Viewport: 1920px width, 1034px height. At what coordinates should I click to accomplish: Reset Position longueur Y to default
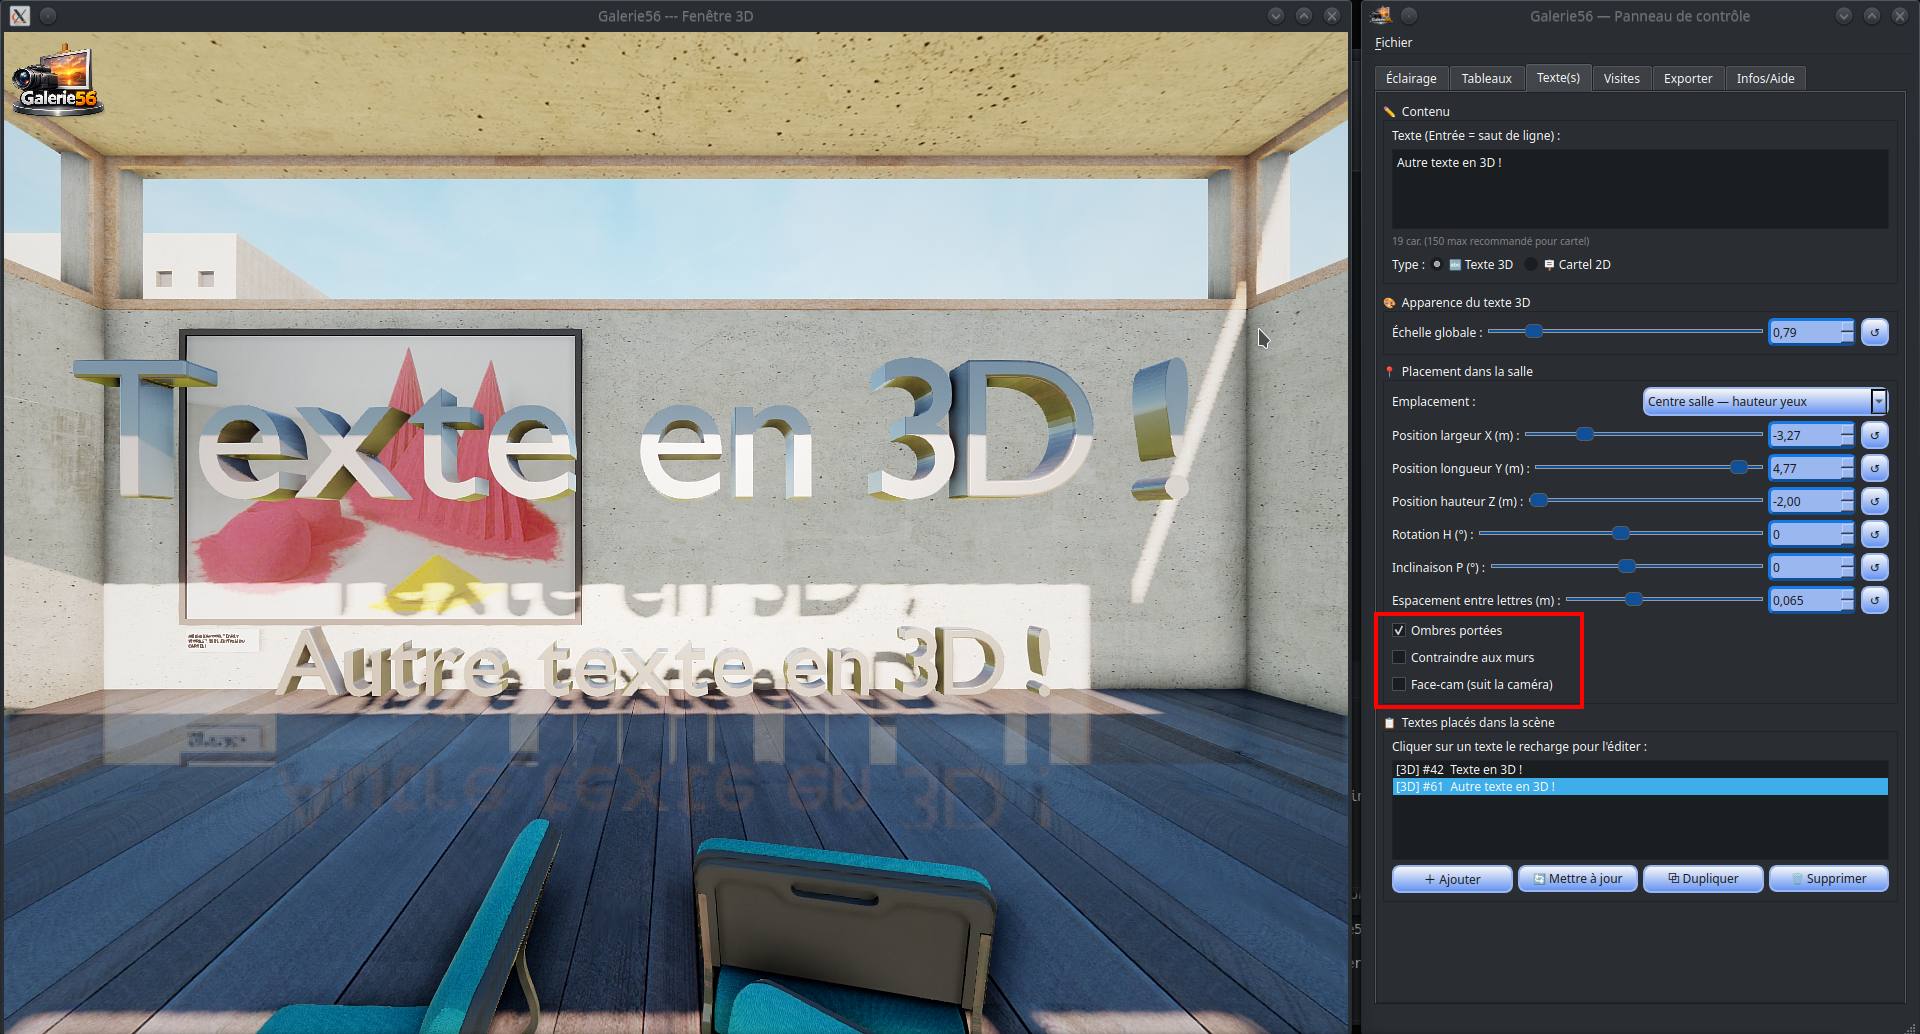point(1875,468)
